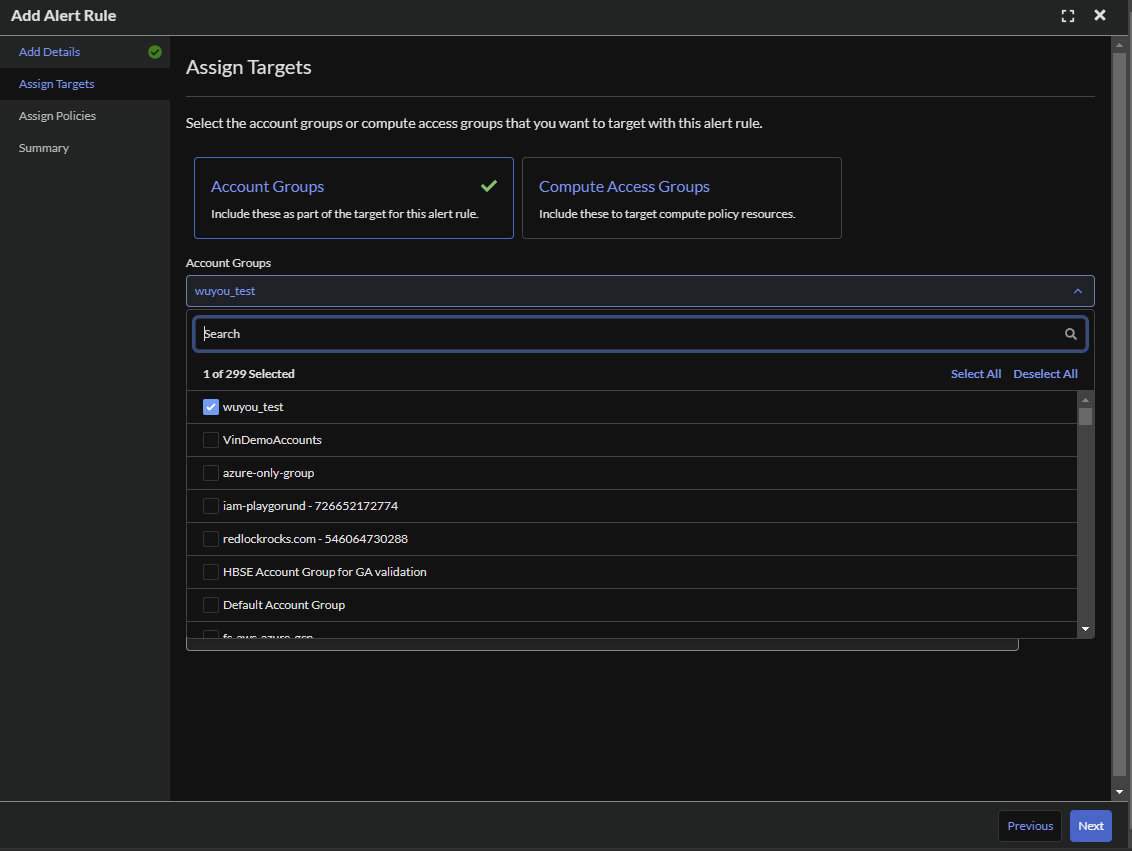
Task: Check the Default Account Group checkbox
Action: pos(211,604)
